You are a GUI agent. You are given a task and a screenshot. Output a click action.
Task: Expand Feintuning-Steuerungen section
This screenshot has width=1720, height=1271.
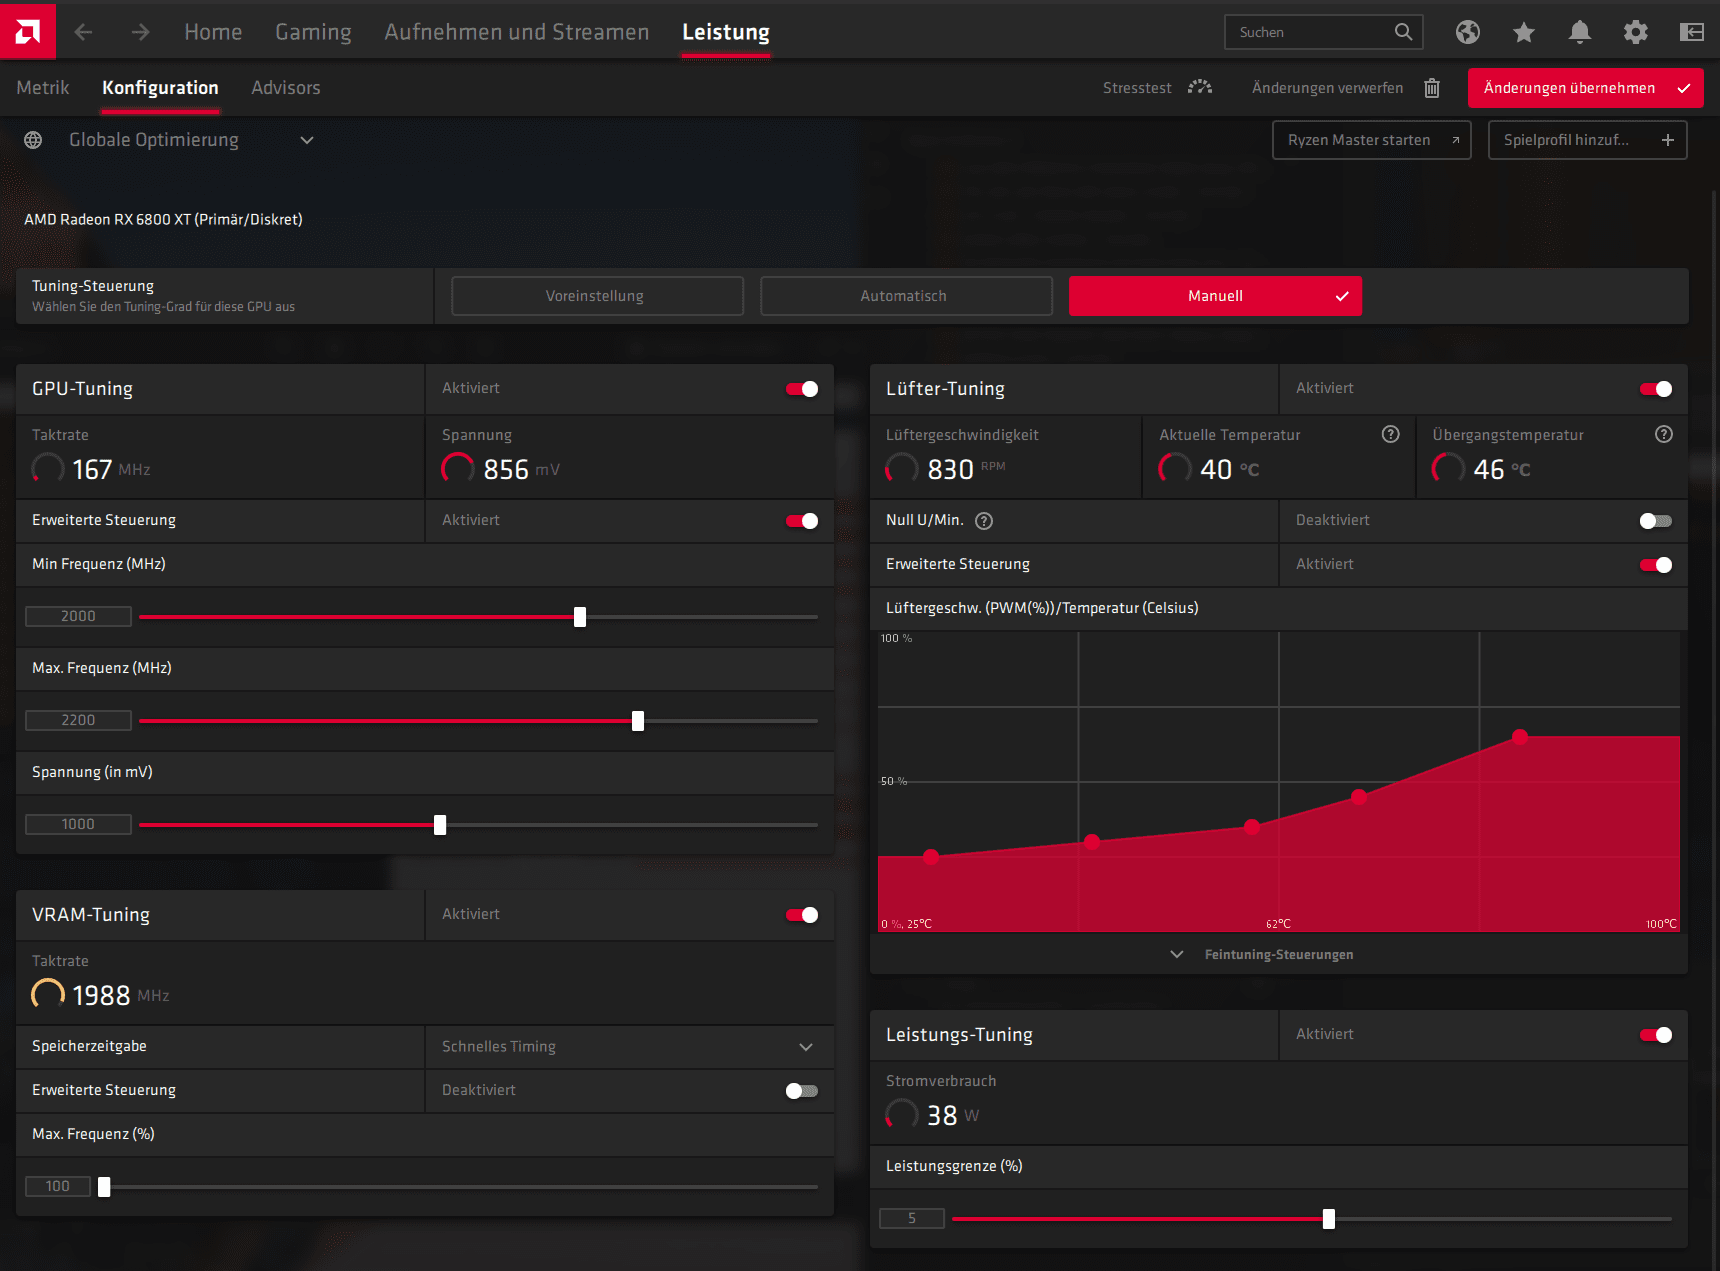1262,955
